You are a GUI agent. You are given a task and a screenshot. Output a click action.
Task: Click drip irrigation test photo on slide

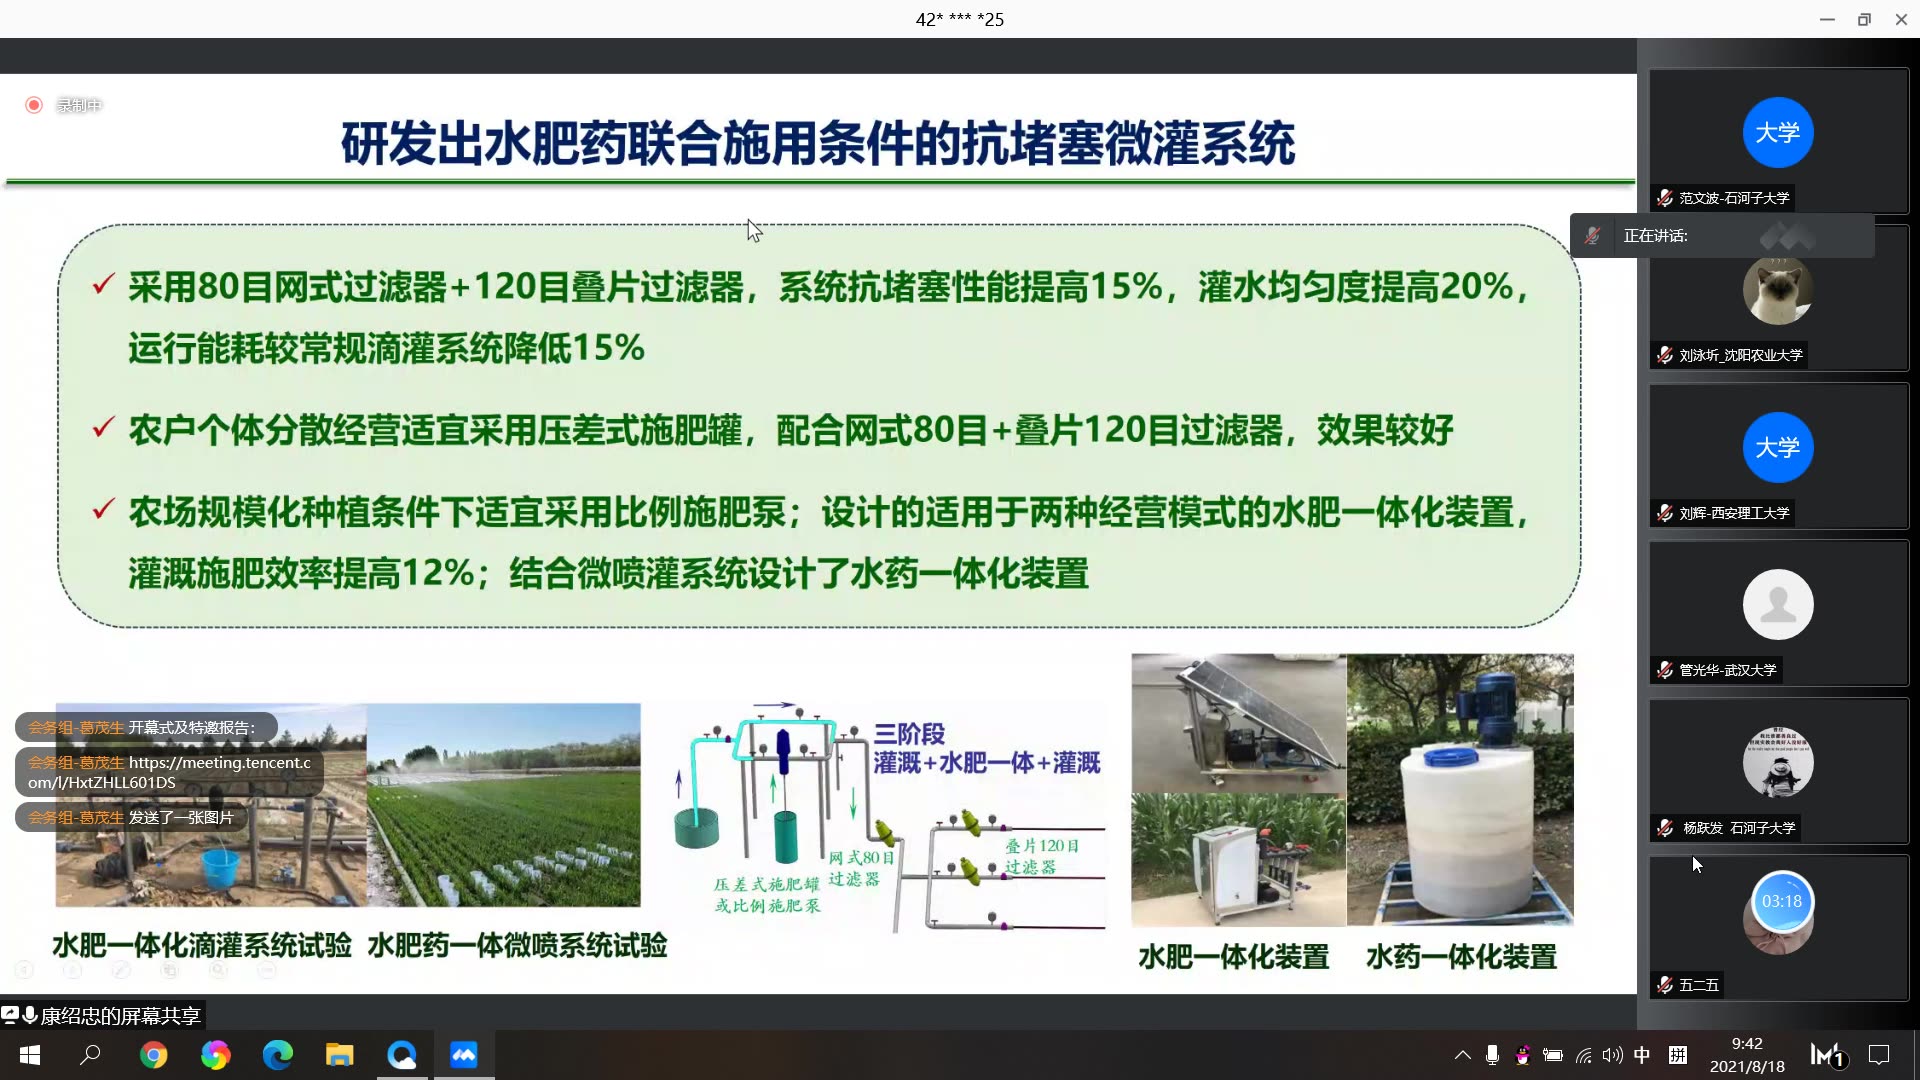click(x=211, y=805)
